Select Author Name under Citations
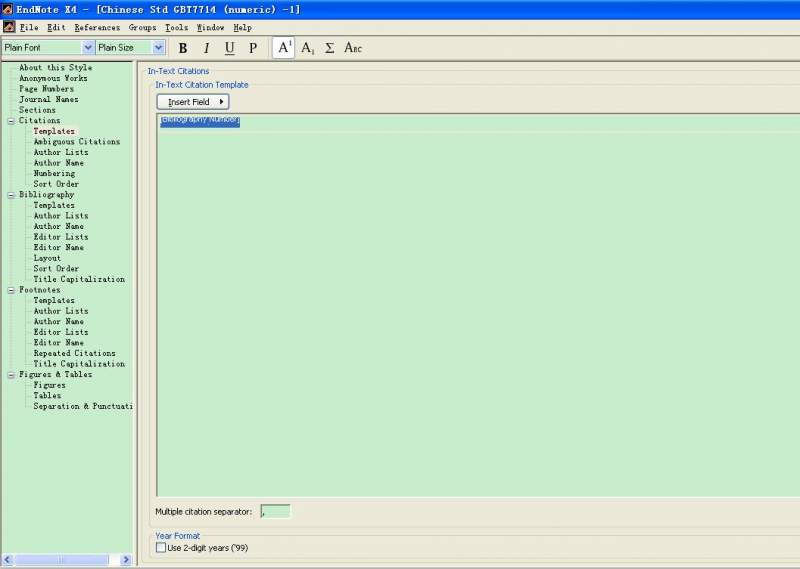800x569 pixels. point(59,163)
